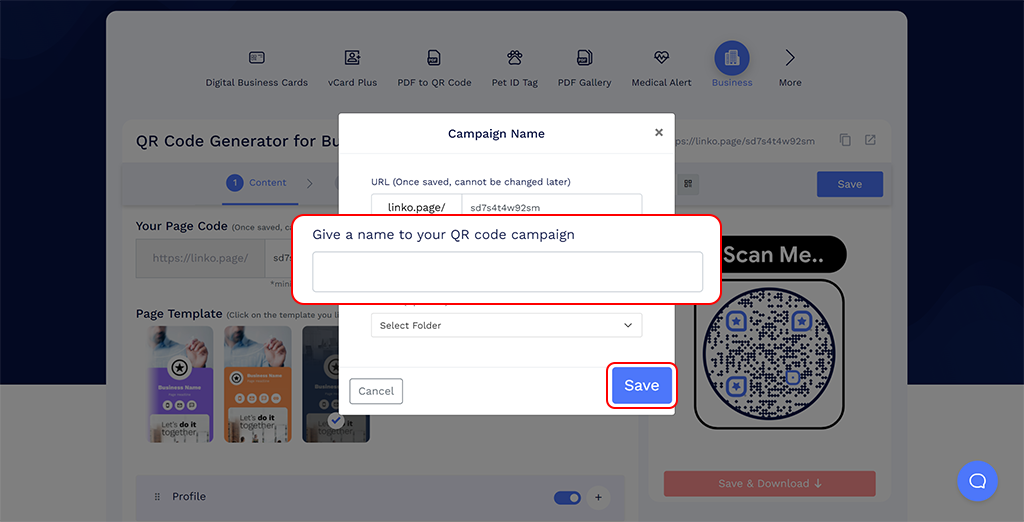Focus the QR code campaign name field
Screen dimensions: 1024x522
pos(507,272)
